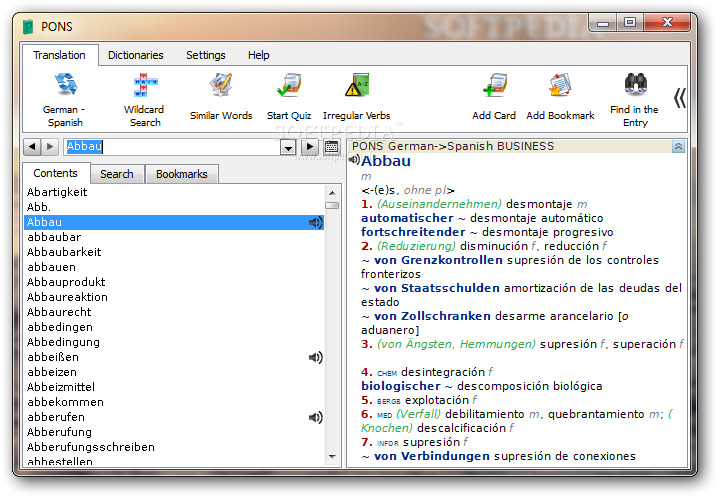Viewport: 718px width, 497px height.
Task: Switch to Search tab in list panel
Action: point(117,174)
